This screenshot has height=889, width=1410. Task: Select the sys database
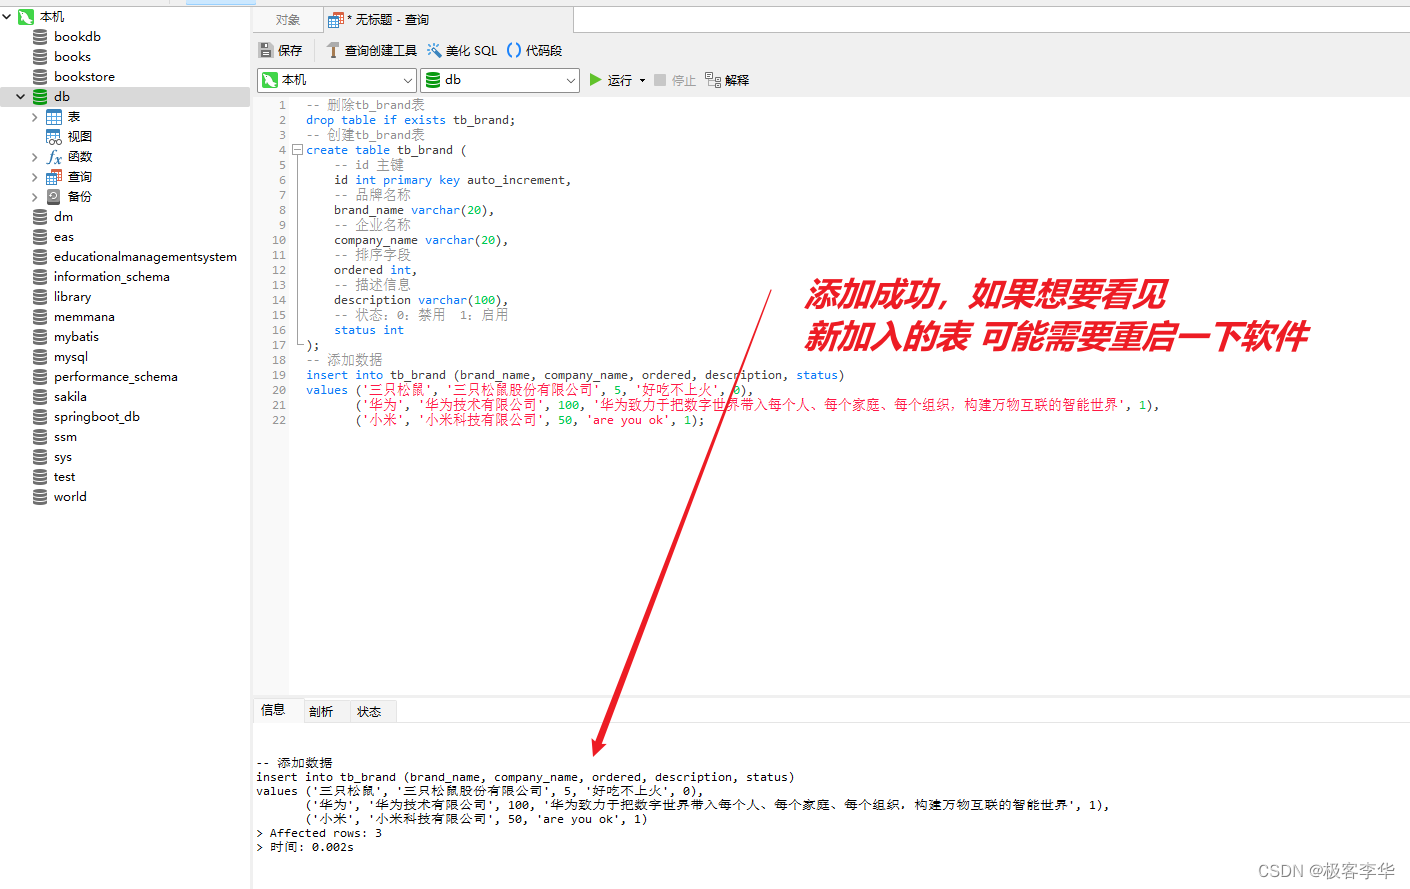pyautogui.click(x=63, y=457)
